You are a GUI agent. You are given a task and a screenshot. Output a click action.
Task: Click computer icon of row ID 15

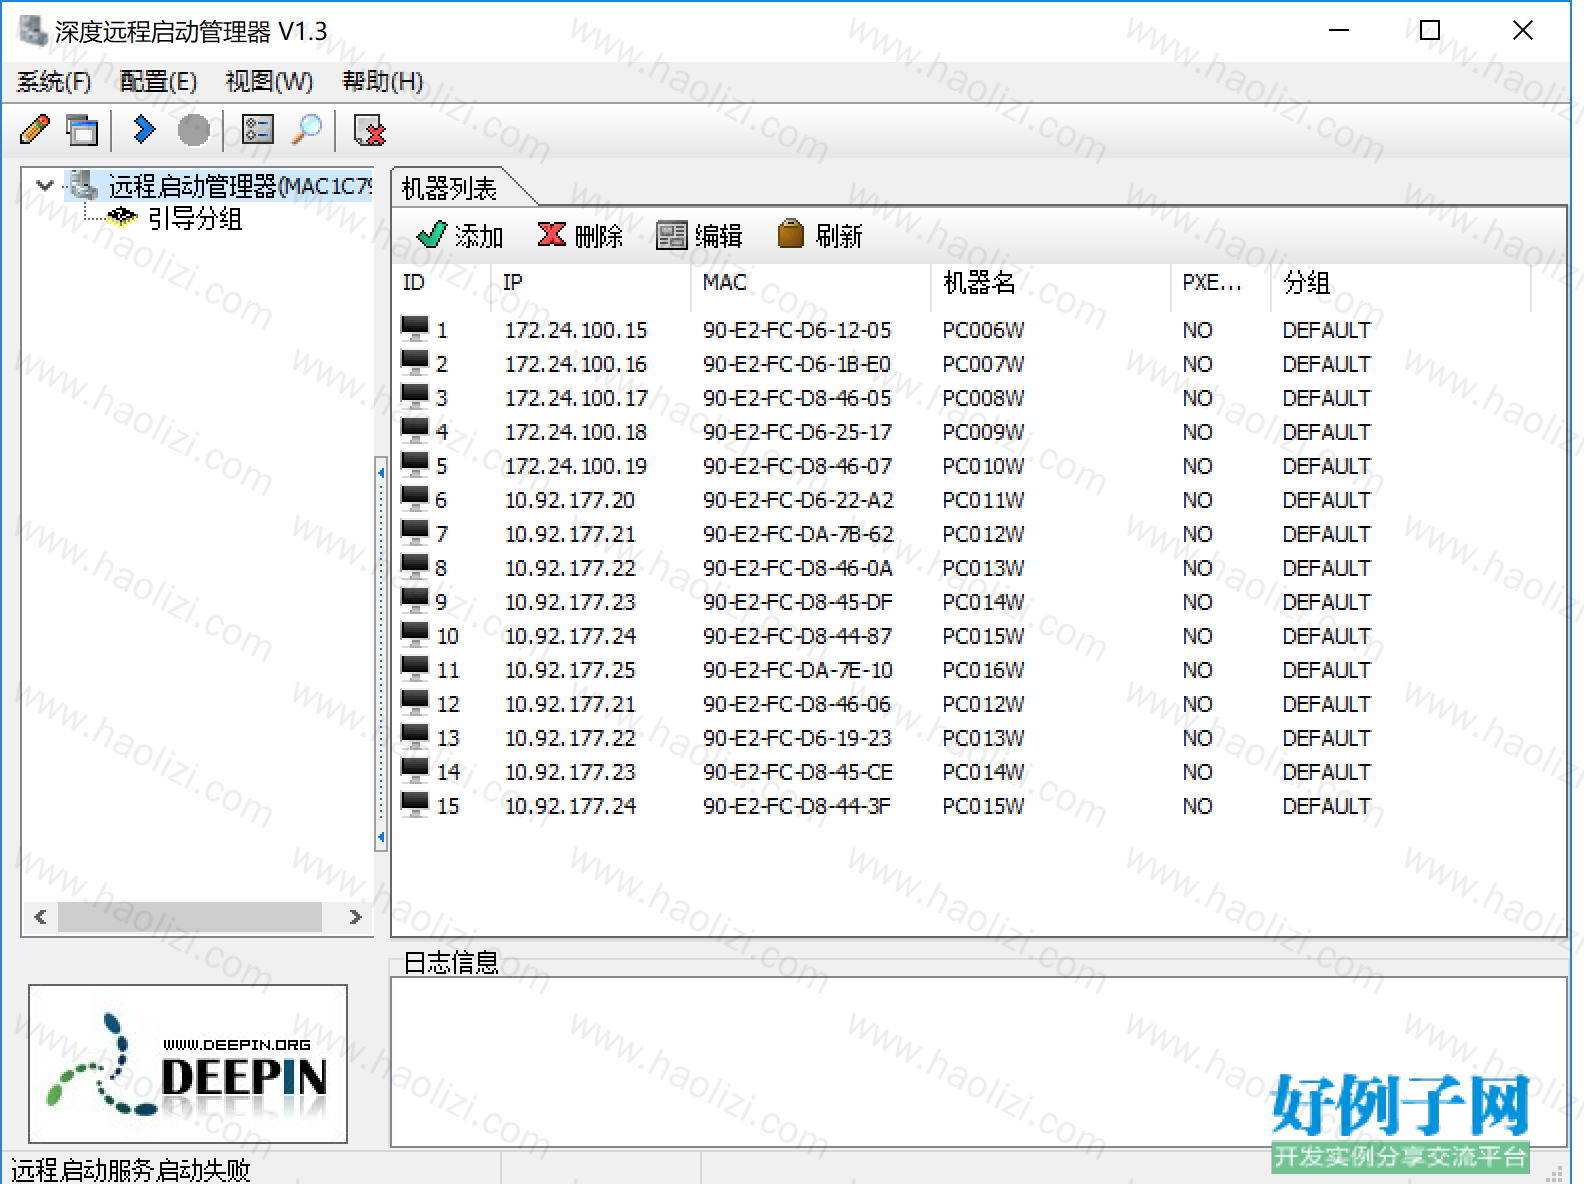[x=415, y=804]
